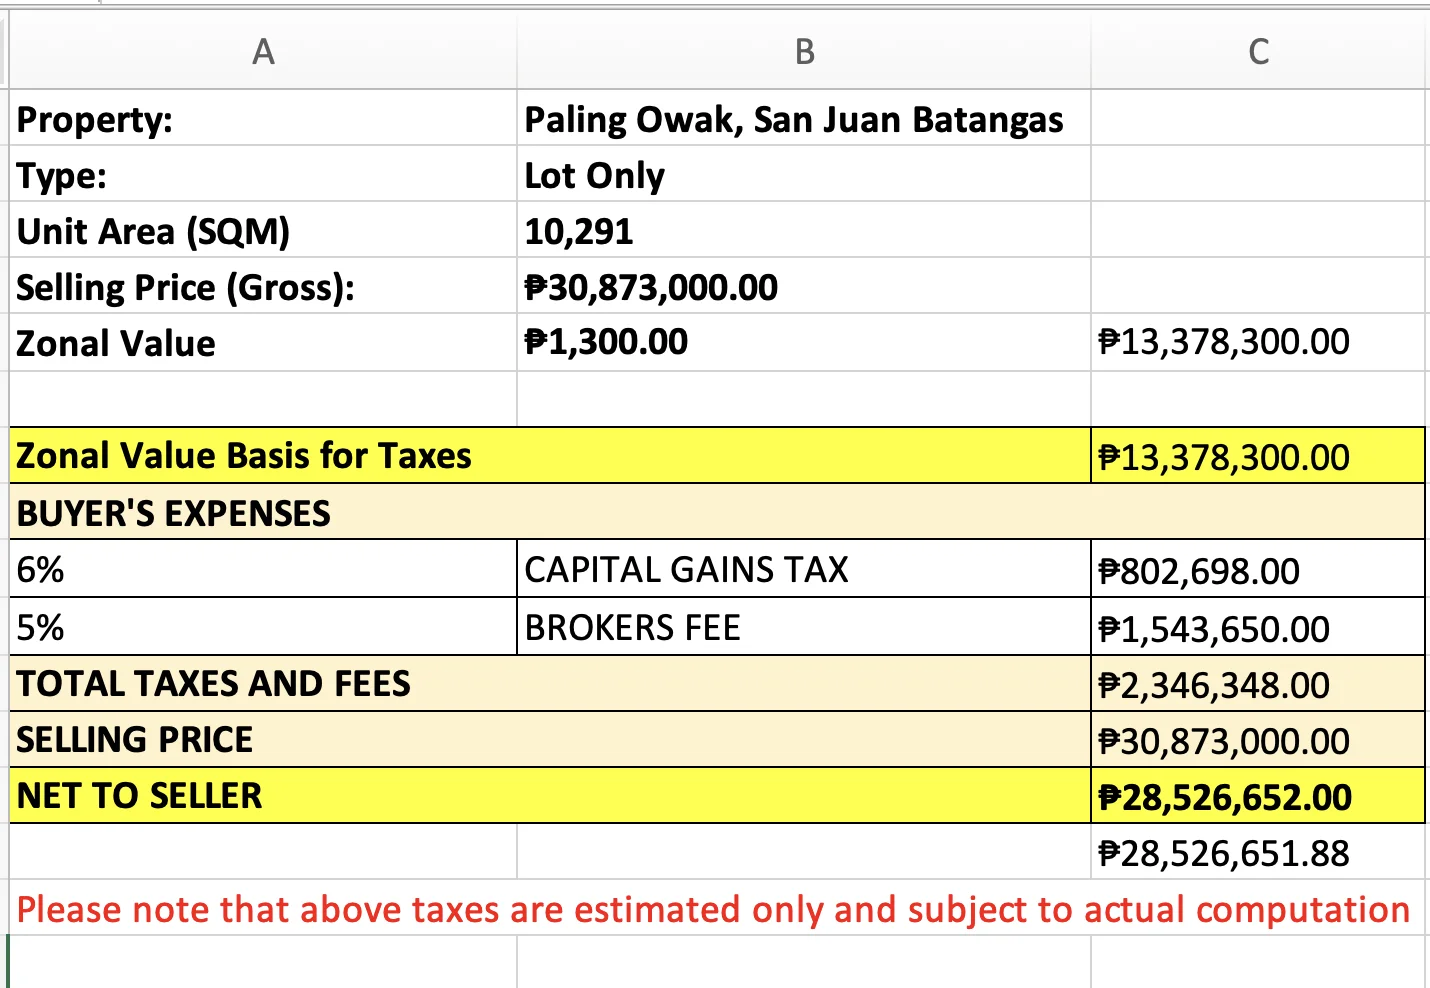Select column B header
The image size is (1430, 988).
803,51
